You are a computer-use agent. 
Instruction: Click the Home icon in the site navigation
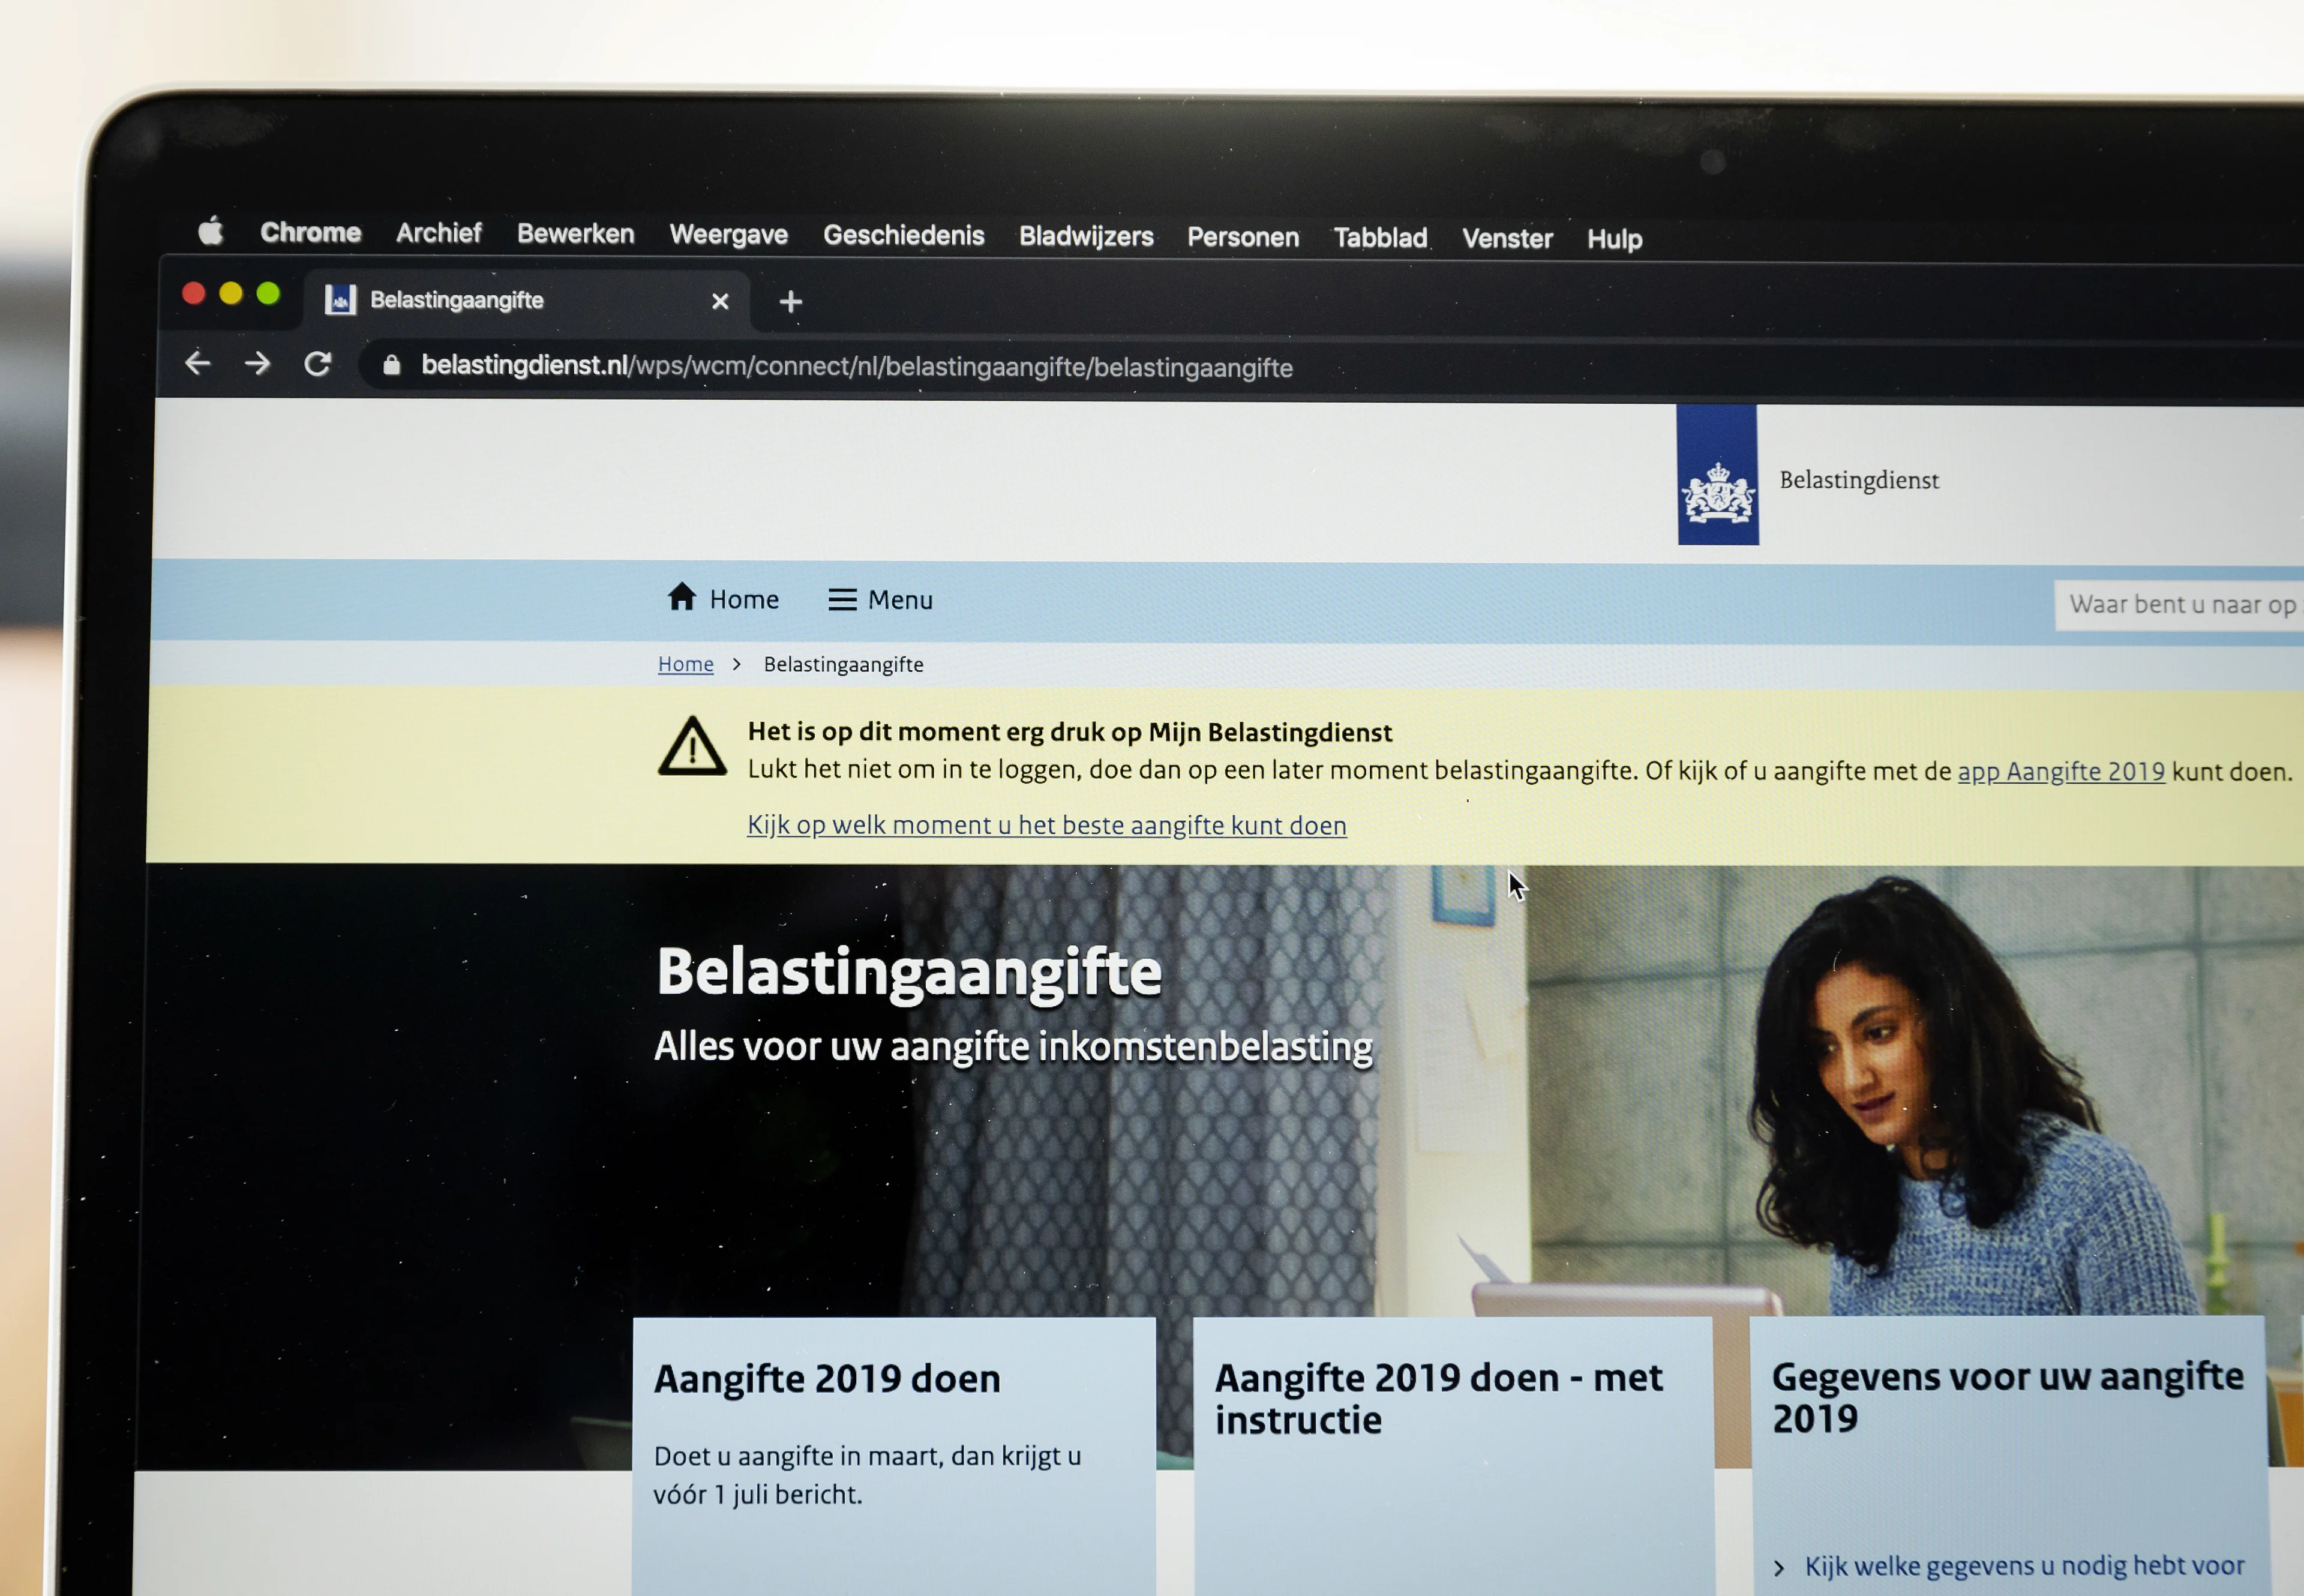684,598
